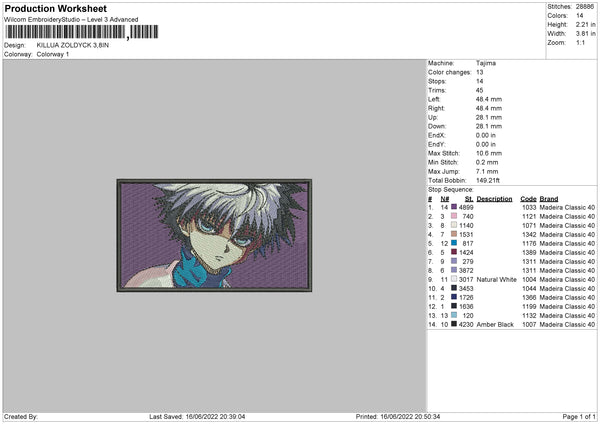The image size is (600, 424).
Task: Click the 'Production Worksheet' title
Action: tap(55, 8)
